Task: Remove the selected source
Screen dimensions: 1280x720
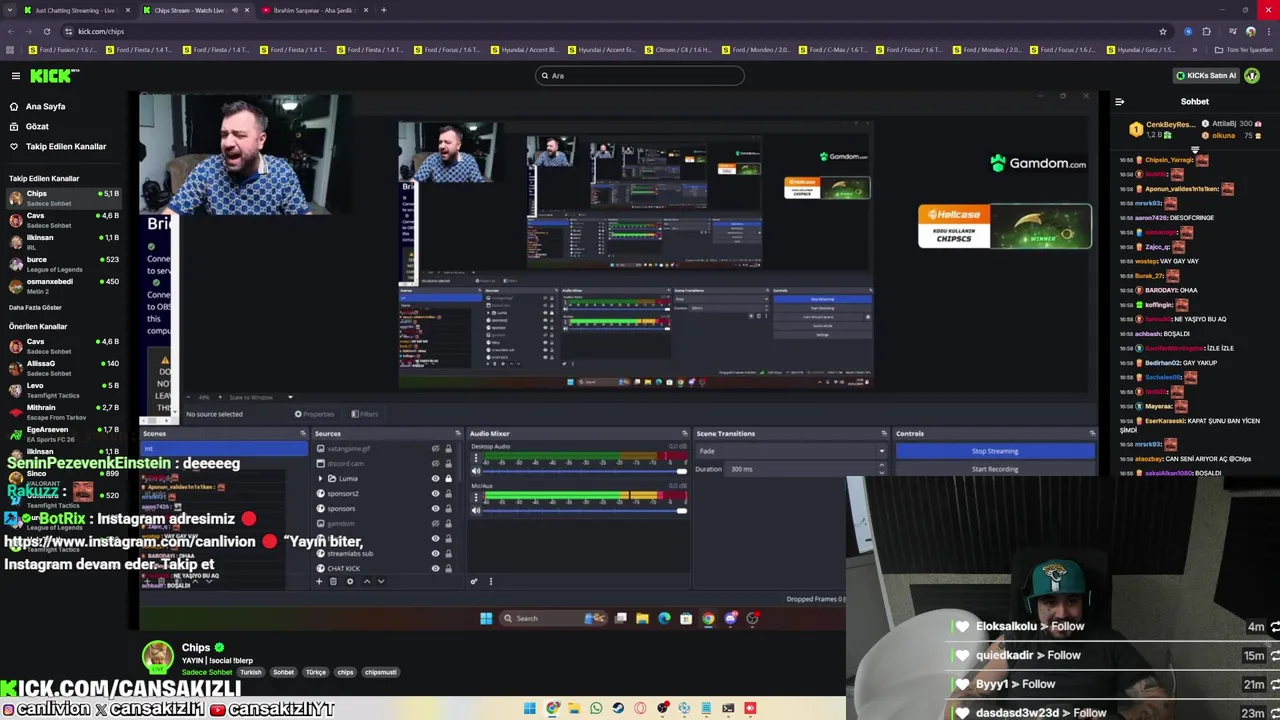Action: [x=334, y=581]
